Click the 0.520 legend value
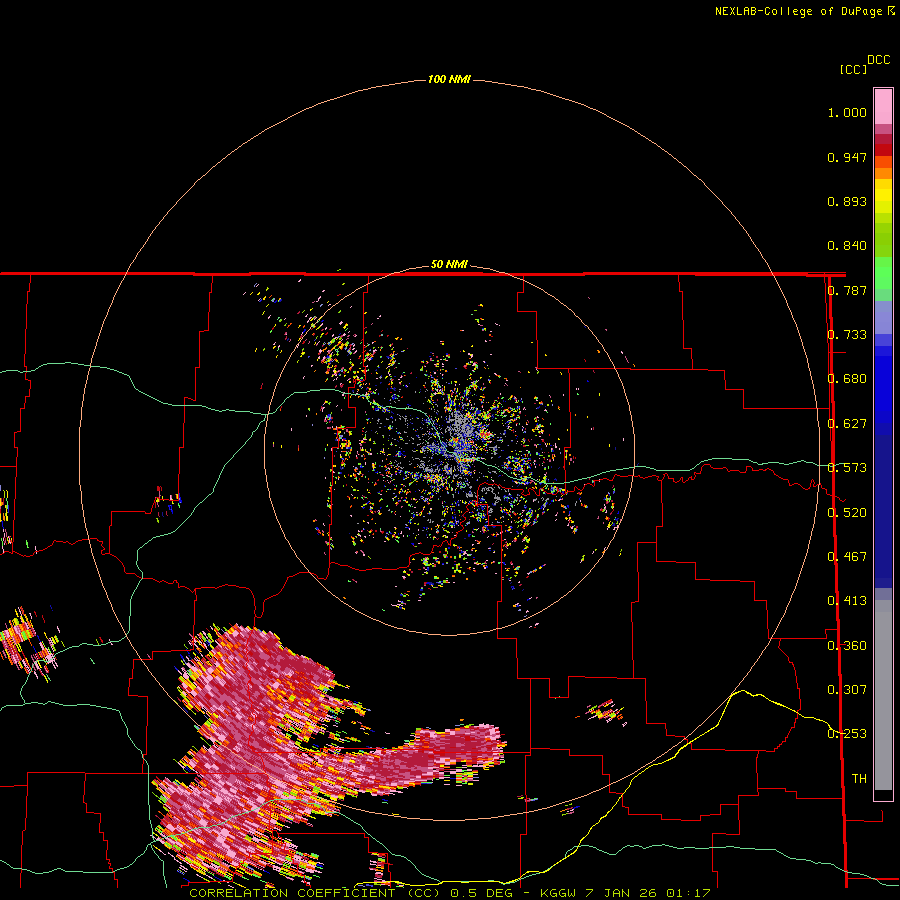Viewport: 900px width, 900px height. pyautogui.click(x=847, y=512)
